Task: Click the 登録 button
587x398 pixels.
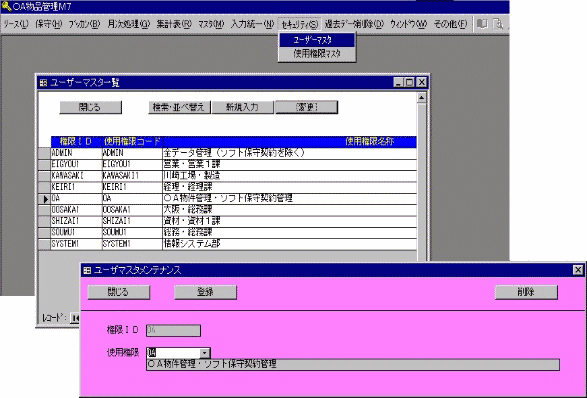Action: click(x=205, y=292)
